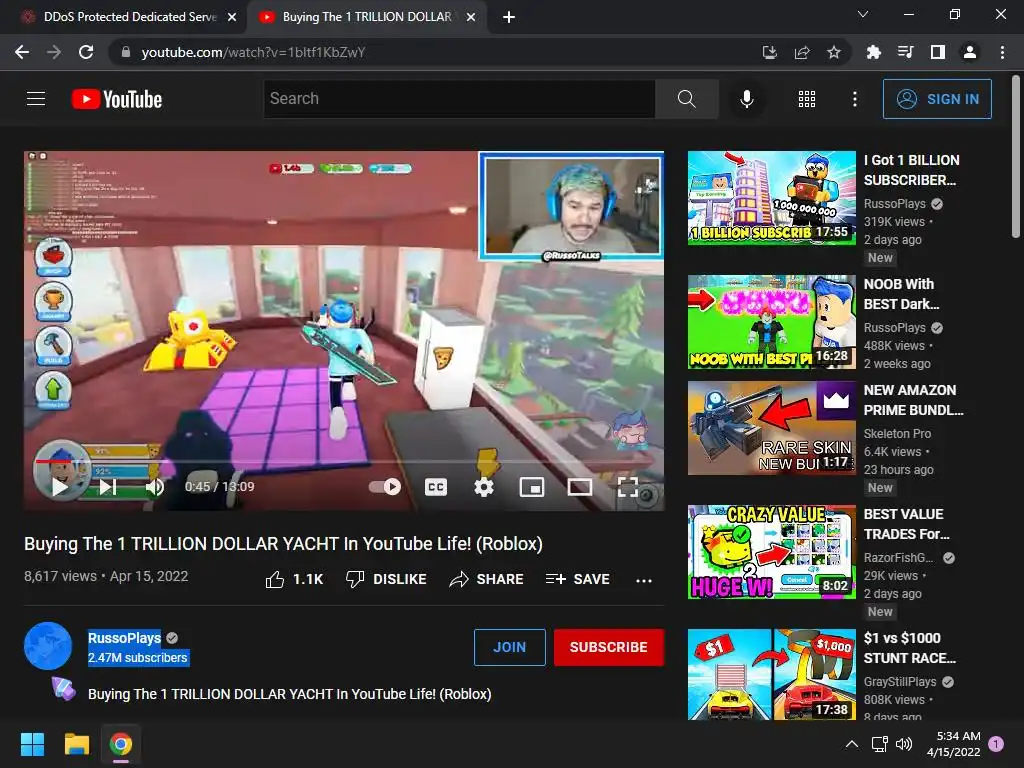Click the SIGN IN button
Screen dimensions: 1024x768
[x=937, y=99]
